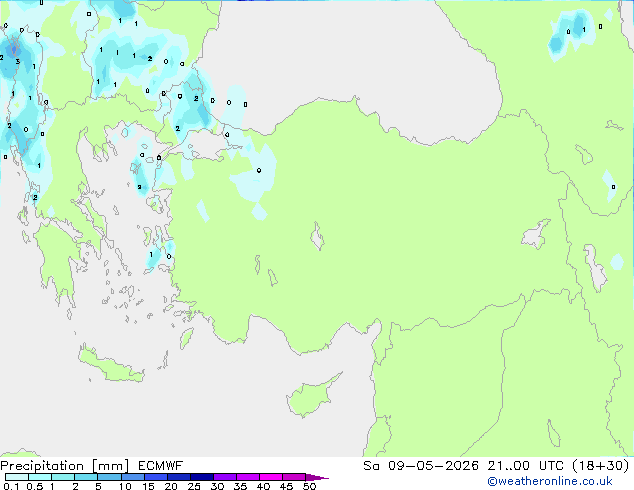This screenshot has height=490, width=634.
Task: Select the 5–10 mm legend swatch
Action: click(x=109, y=477)
